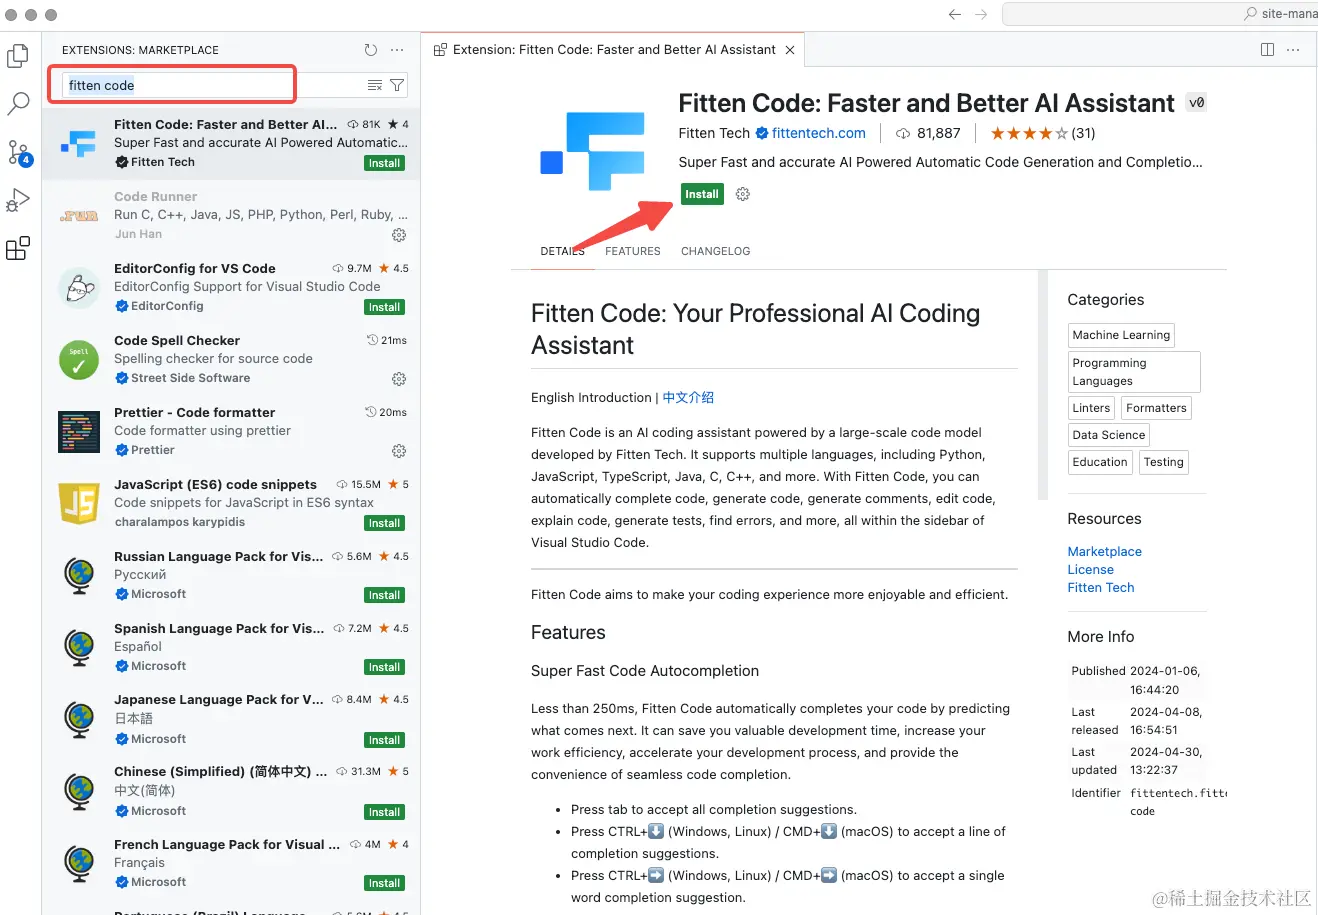1318x915 pixels.
Task: Install Russian Language Pack
Action: (384, 595)
